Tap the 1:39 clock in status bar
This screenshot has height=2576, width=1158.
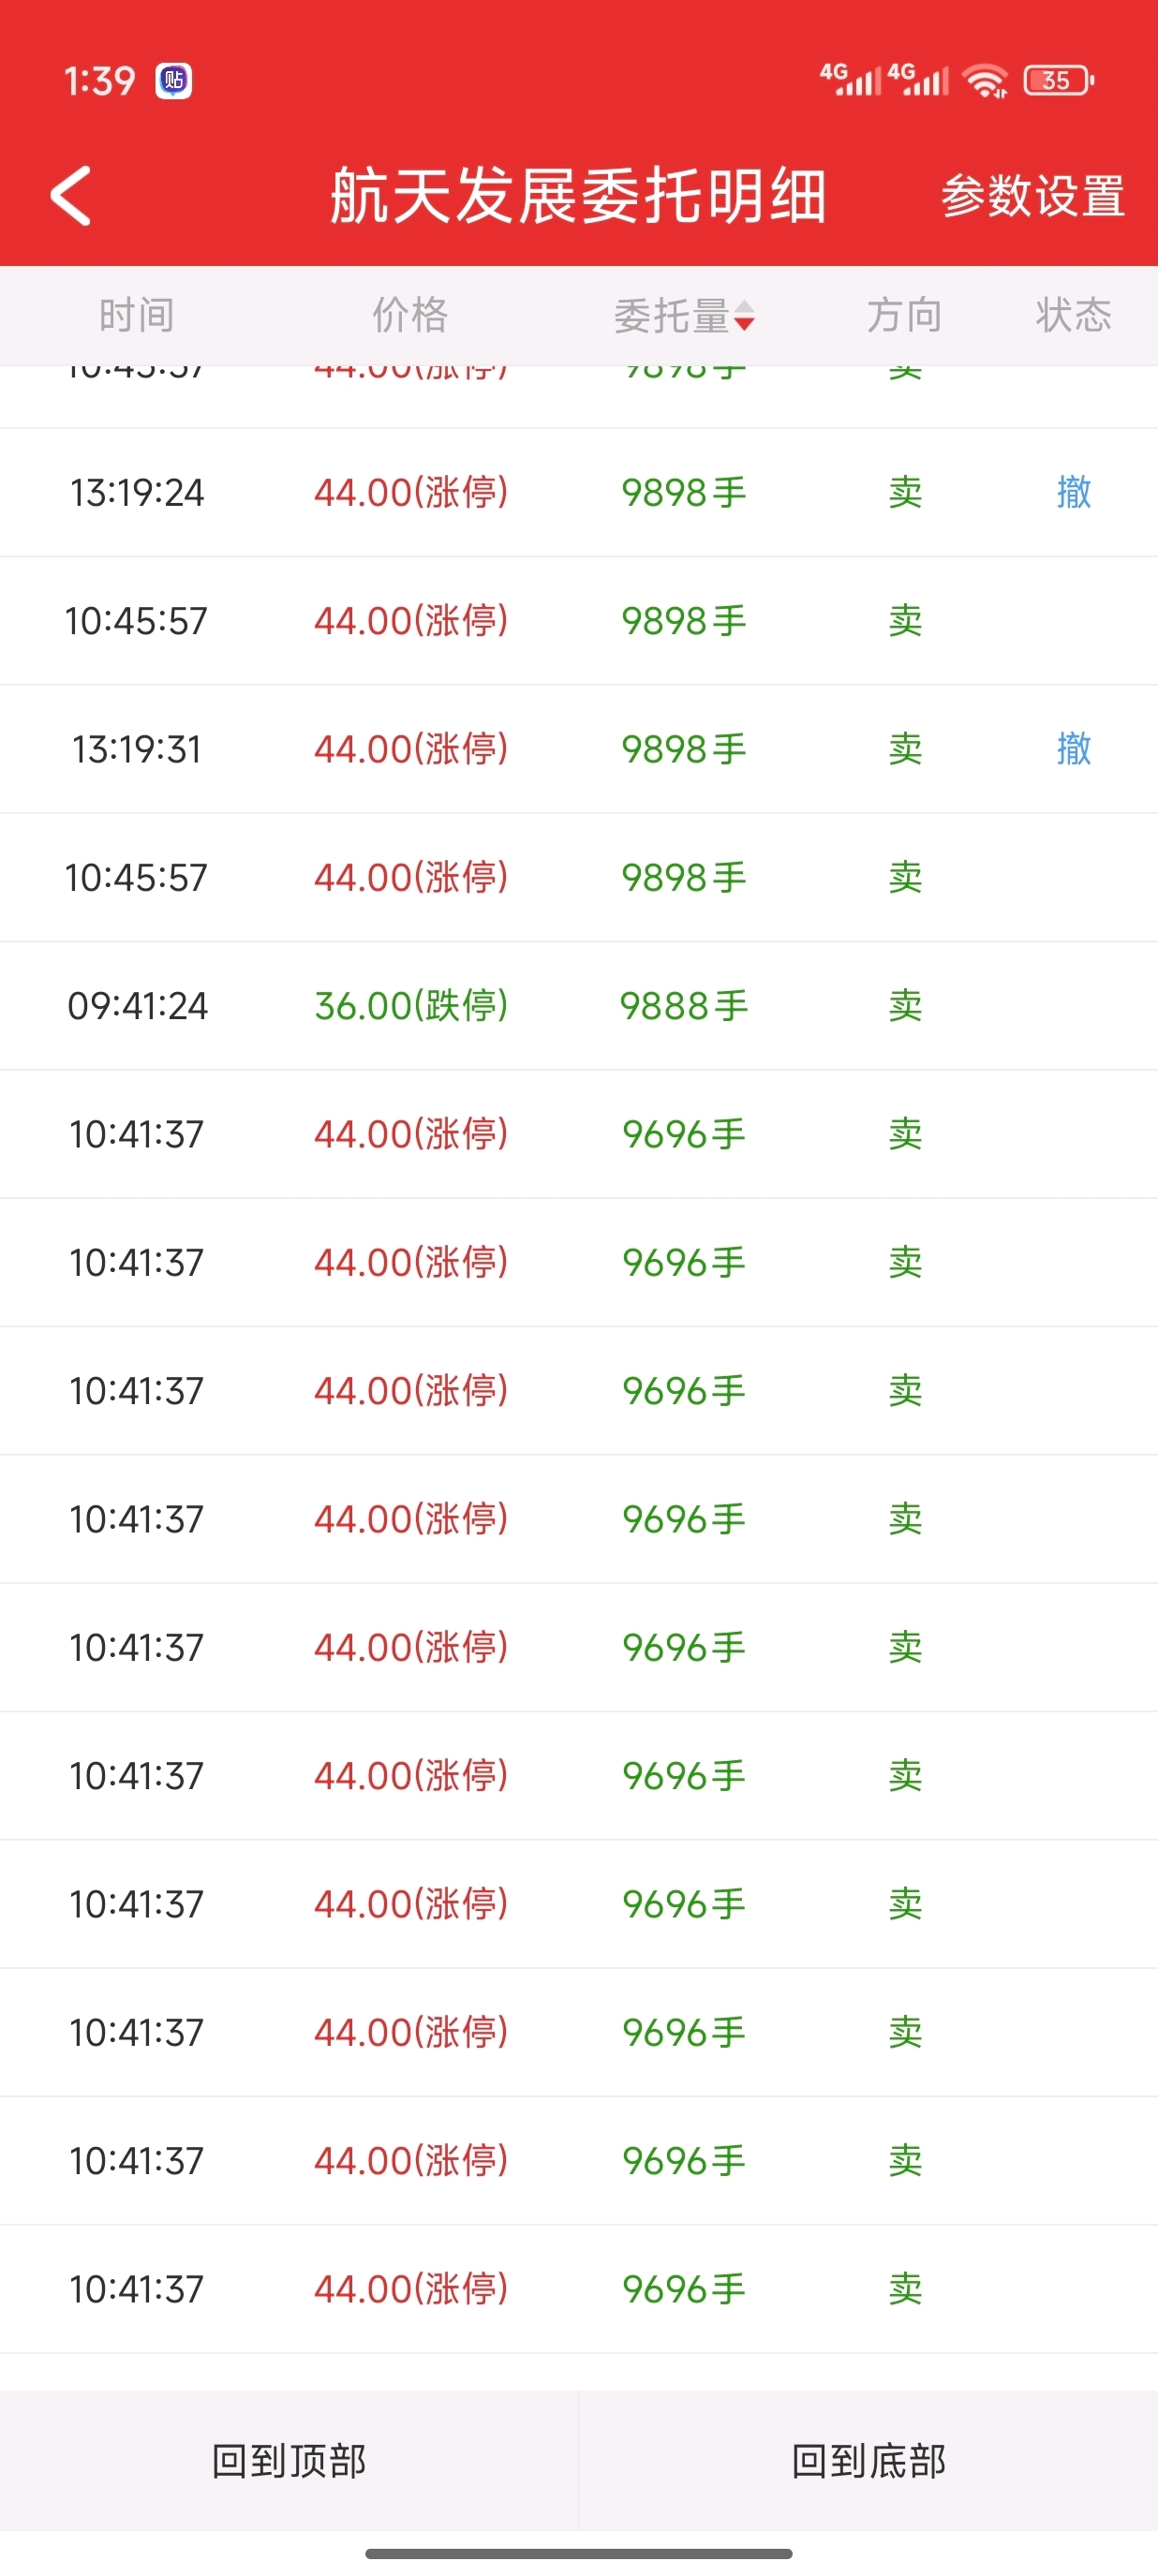pos(99,80)
